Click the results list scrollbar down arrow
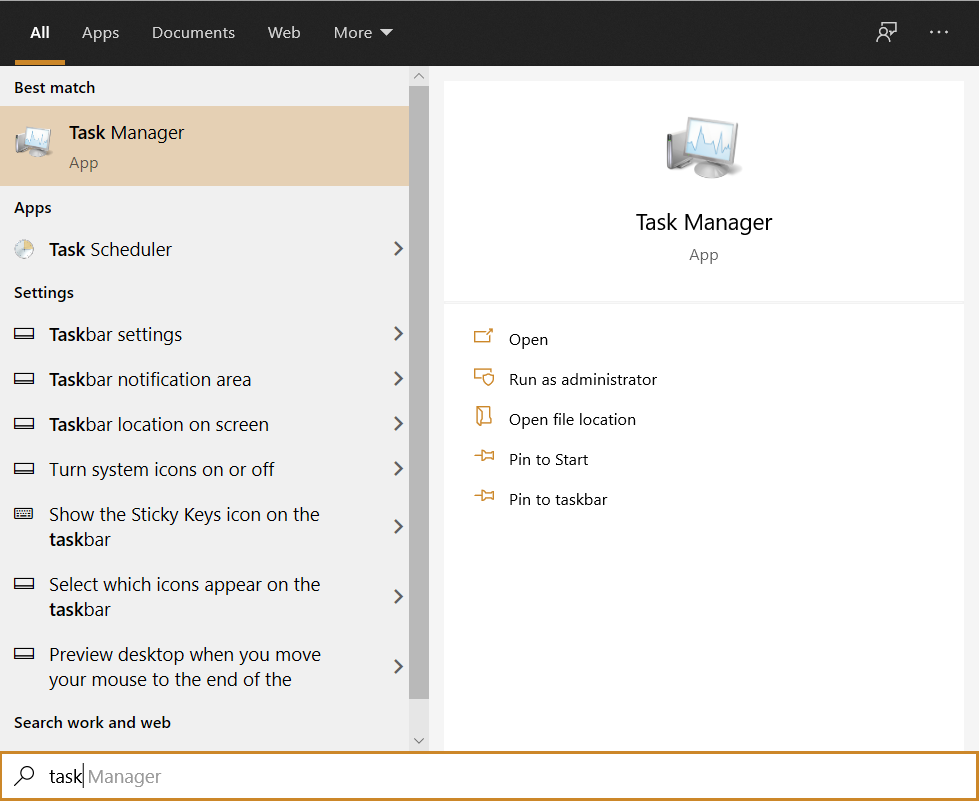 419,741
